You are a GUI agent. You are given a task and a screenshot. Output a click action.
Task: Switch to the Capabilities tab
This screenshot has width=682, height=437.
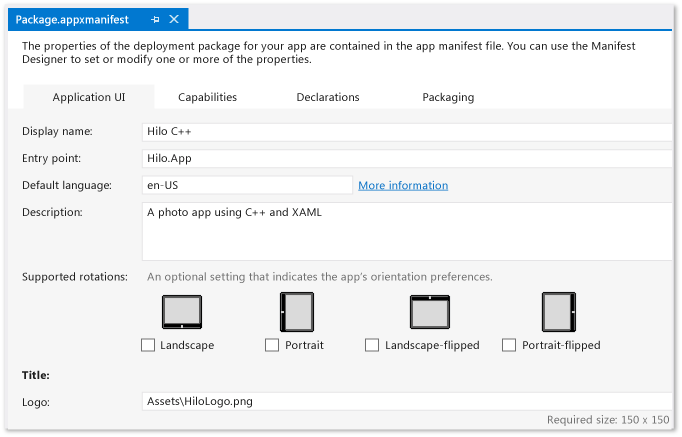click(x=207, y=97)
